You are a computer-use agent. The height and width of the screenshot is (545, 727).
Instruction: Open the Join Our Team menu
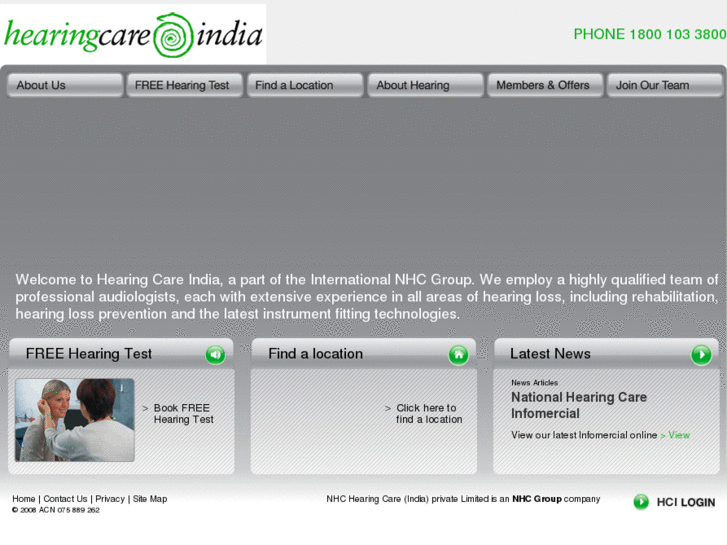coord(665,85)
